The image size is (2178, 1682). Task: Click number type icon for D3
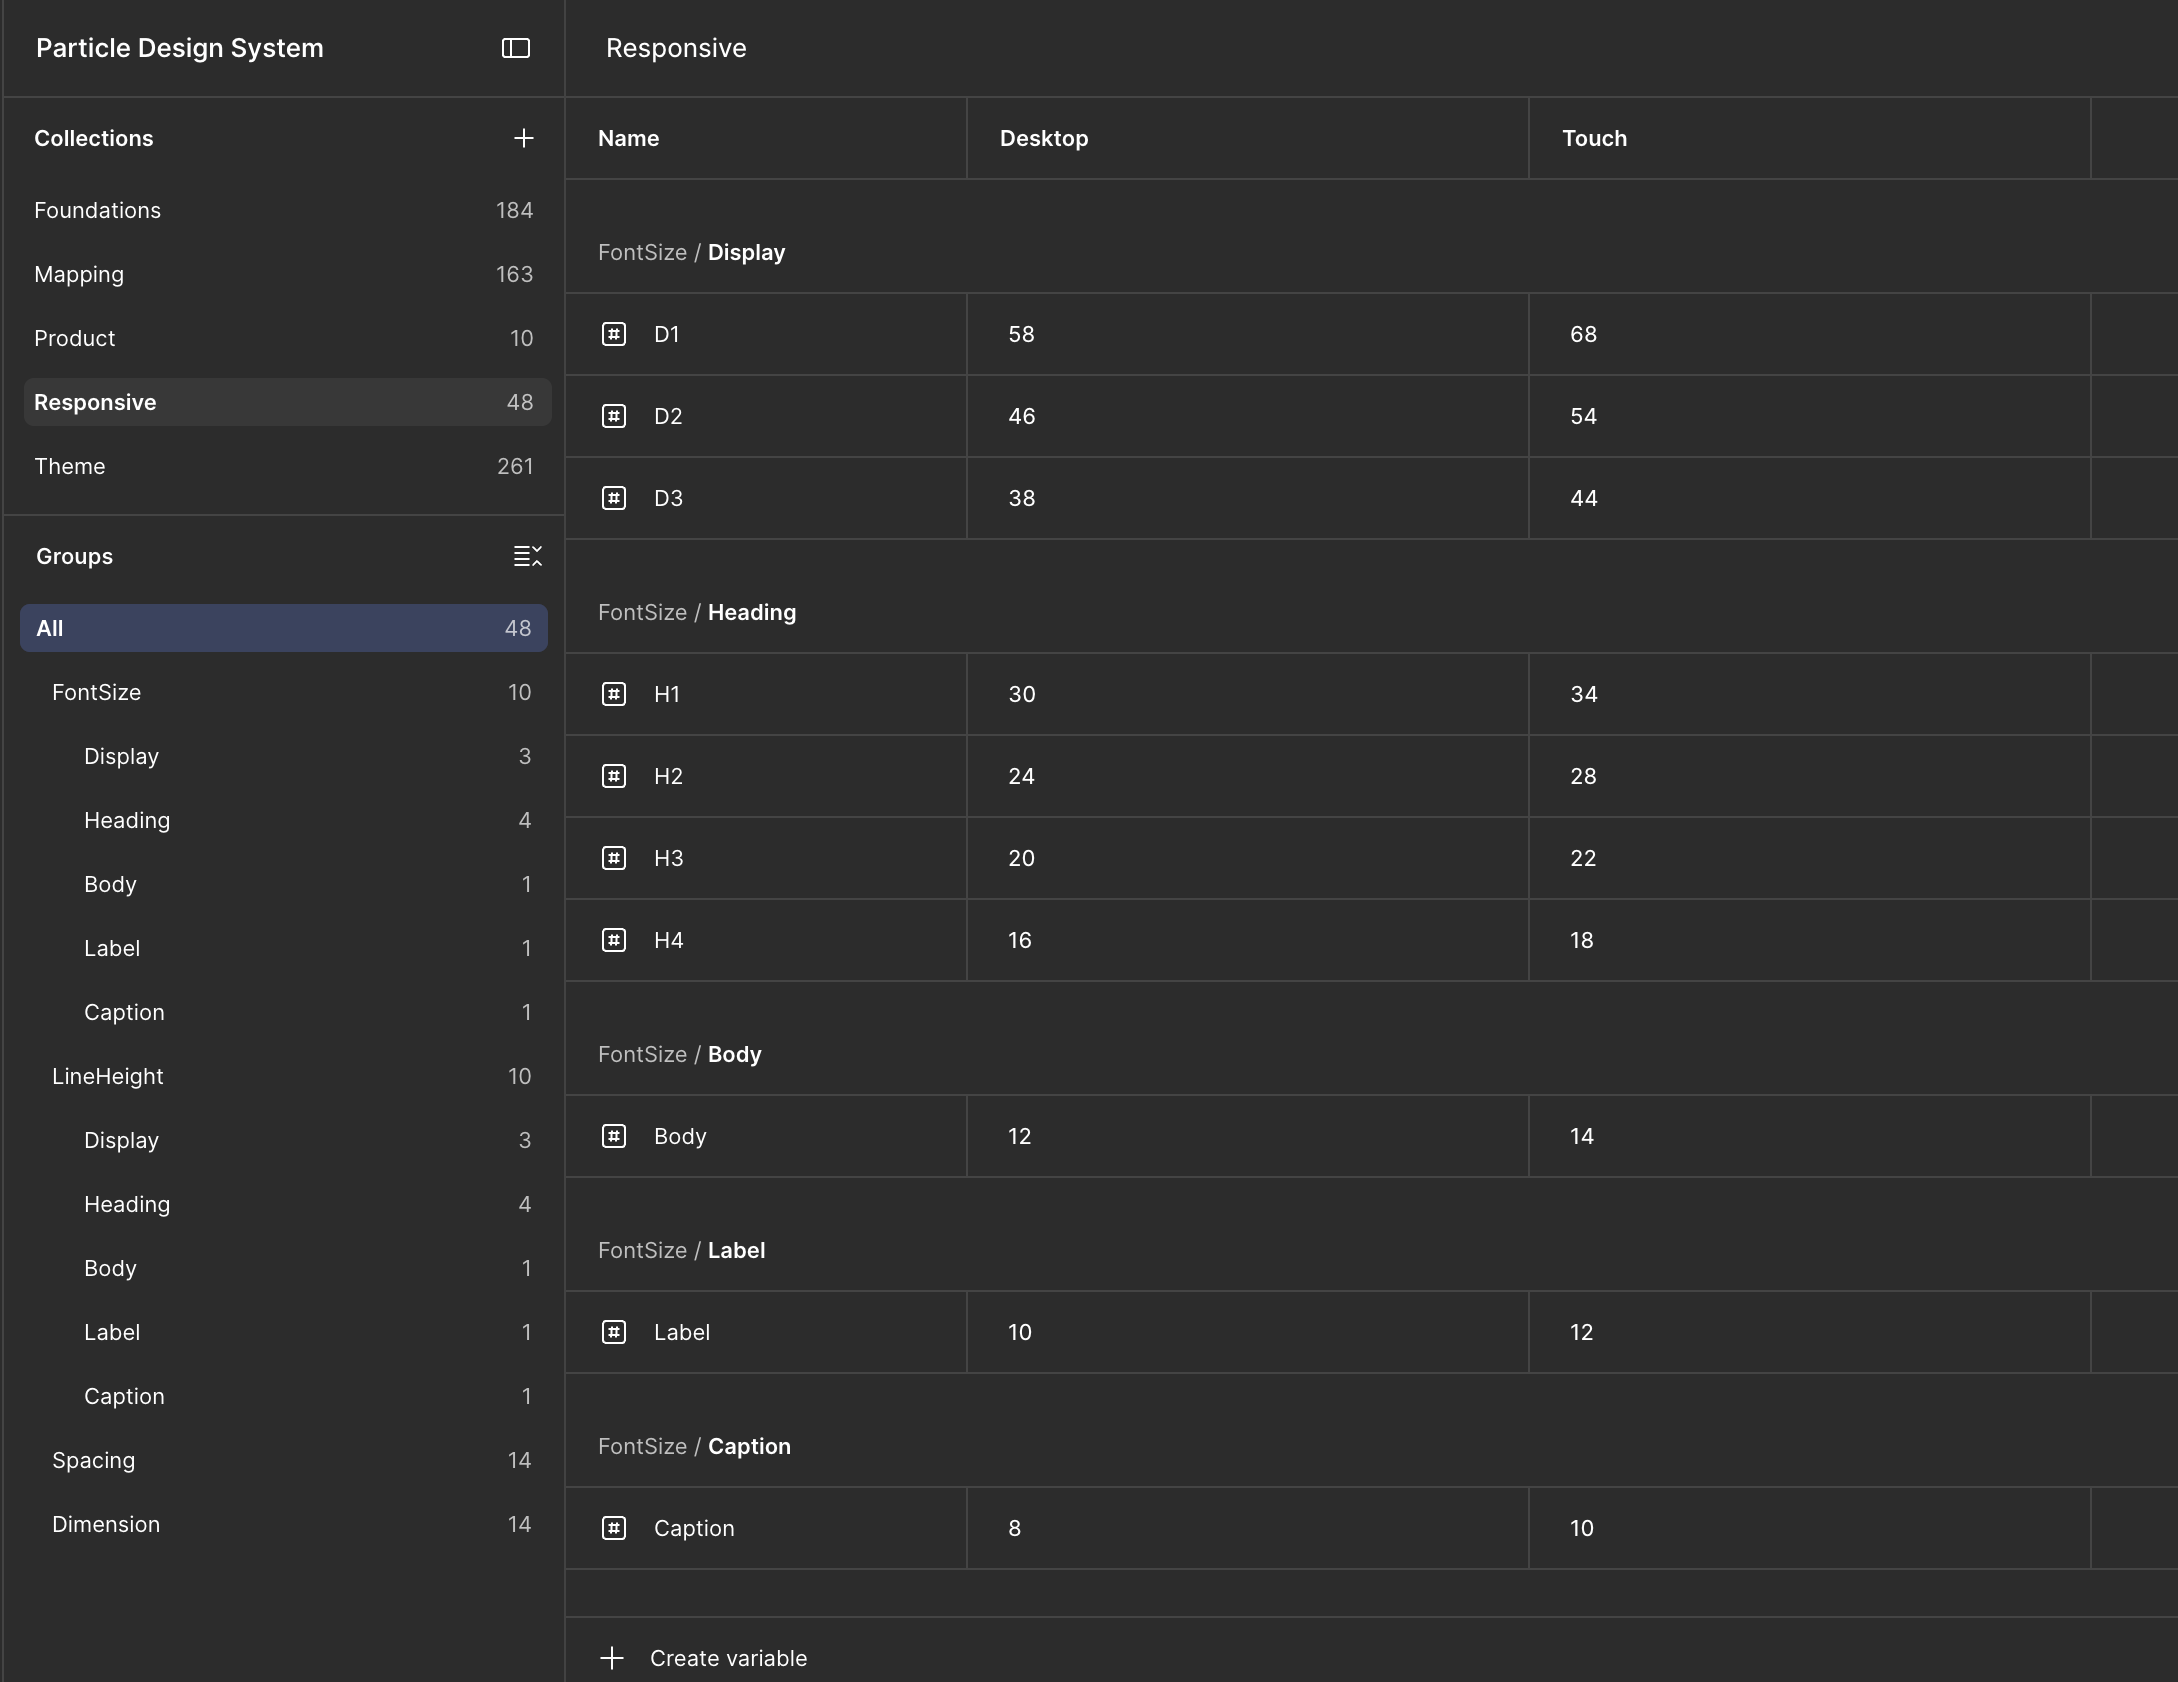[614, 498]
